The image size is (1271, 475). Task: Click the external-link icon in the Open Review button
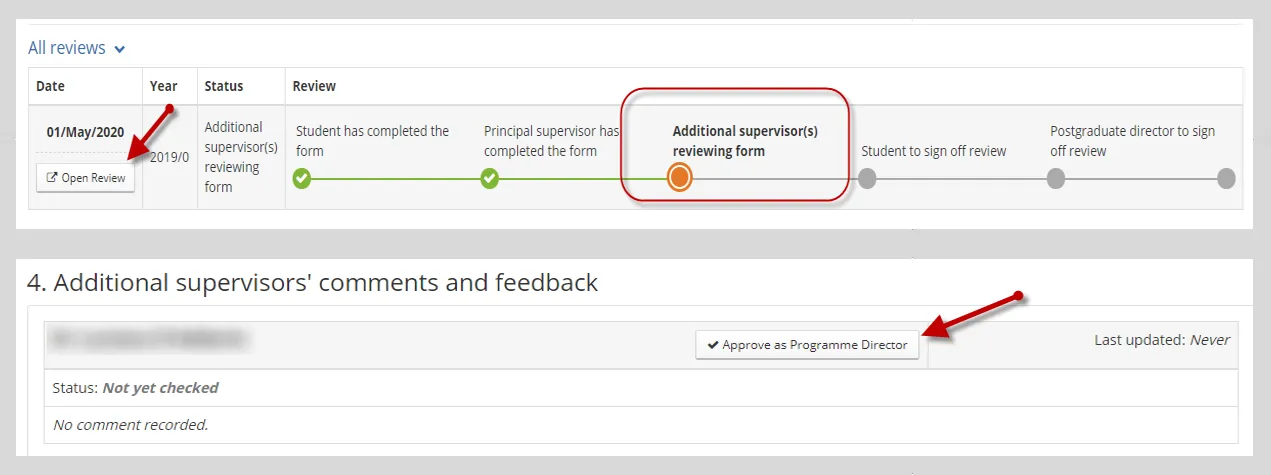click(52, 178)
